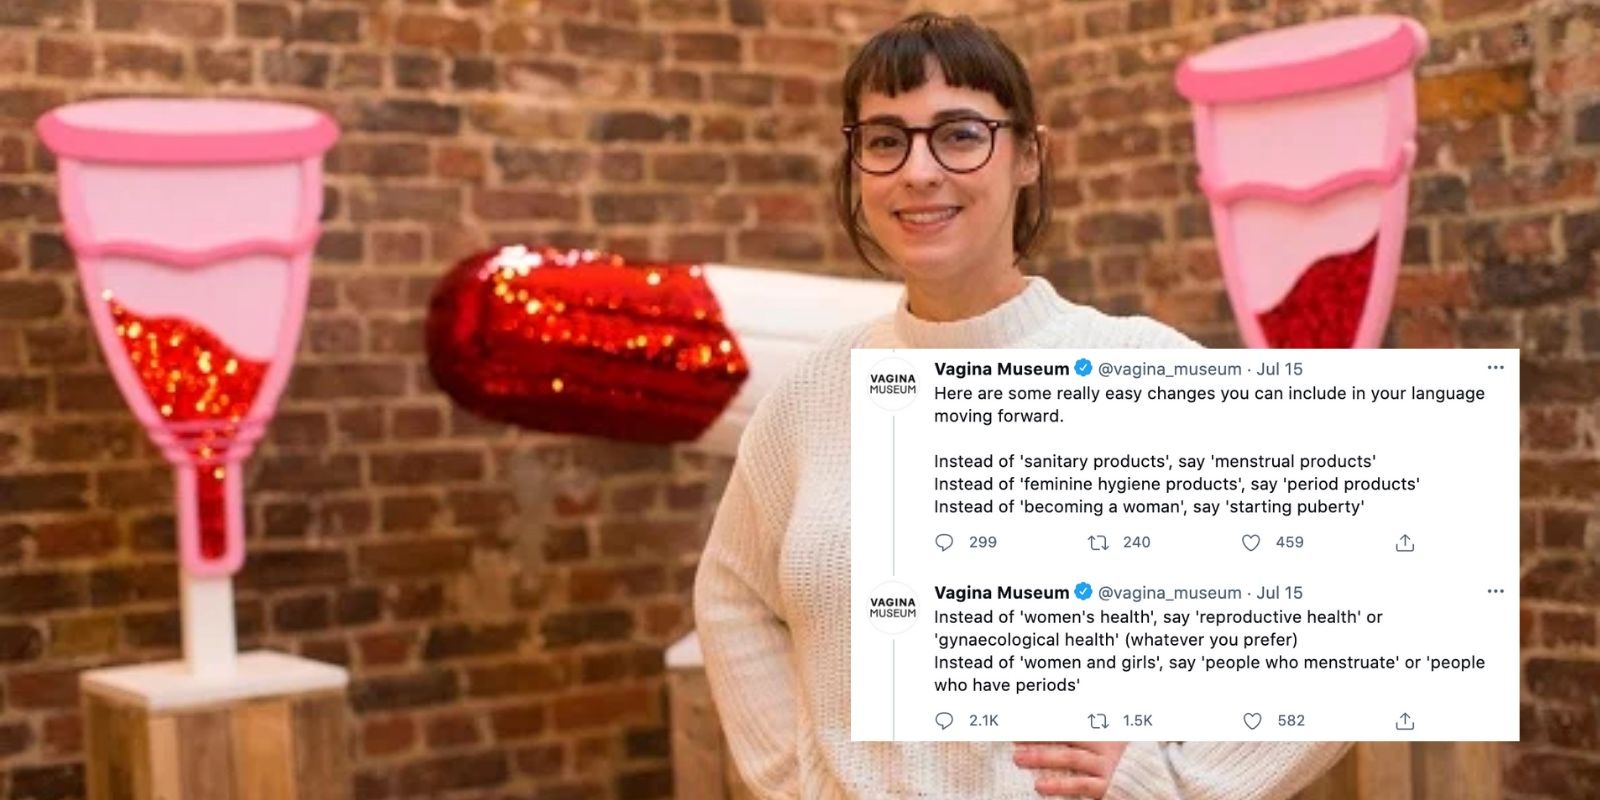
Task: Click the Vagina Museum avatar on second tweet
Action: pyautogui.click(x=893, y=608)
